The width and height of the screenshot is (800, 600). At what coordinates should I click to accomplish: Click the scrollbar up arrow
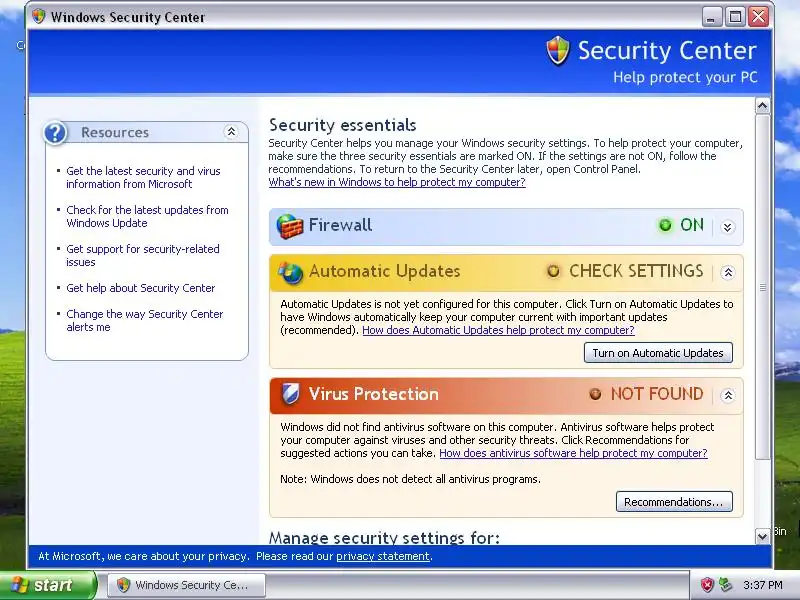pyautogui.click(x=763, y=106)
